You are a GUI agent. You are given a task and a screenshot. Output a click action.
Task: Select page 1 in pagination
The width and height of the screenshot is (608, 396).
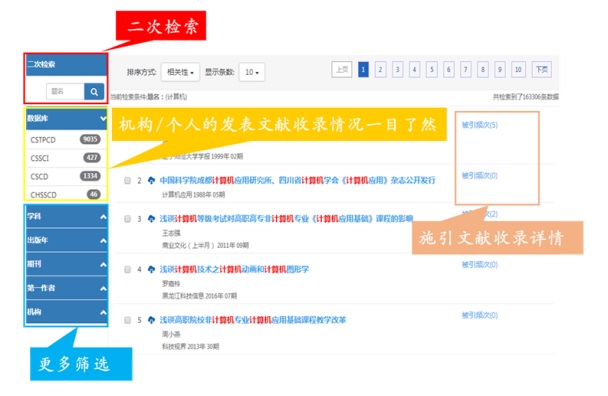tap(363, 70)
